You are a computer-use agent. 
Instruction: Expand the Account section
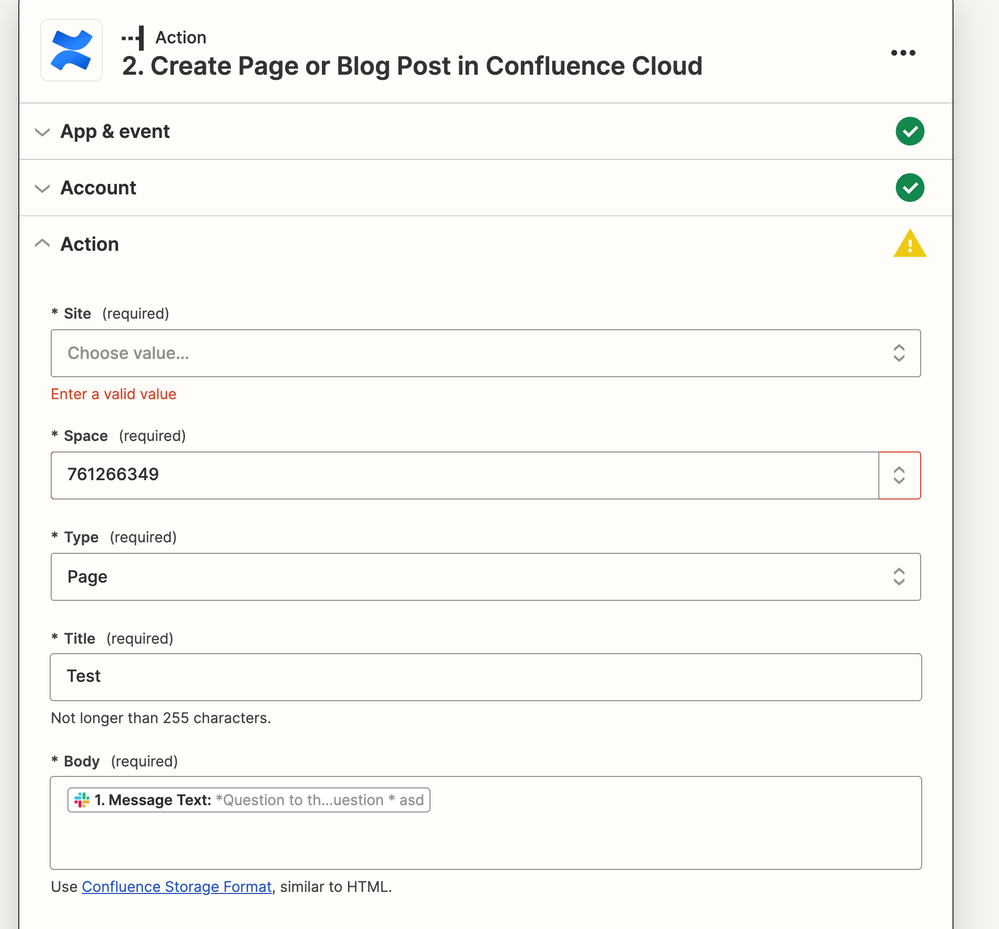[x=42, y=189]
